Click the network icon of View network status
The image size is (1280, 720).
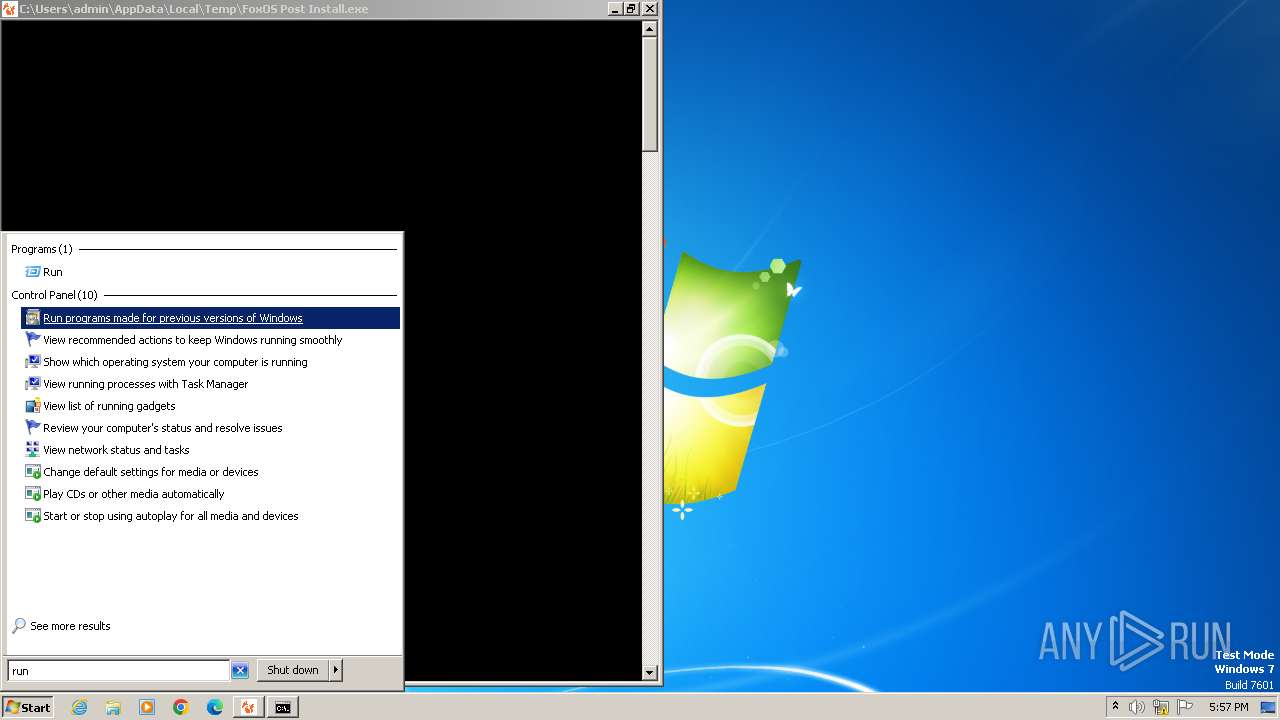click(33, 450)
